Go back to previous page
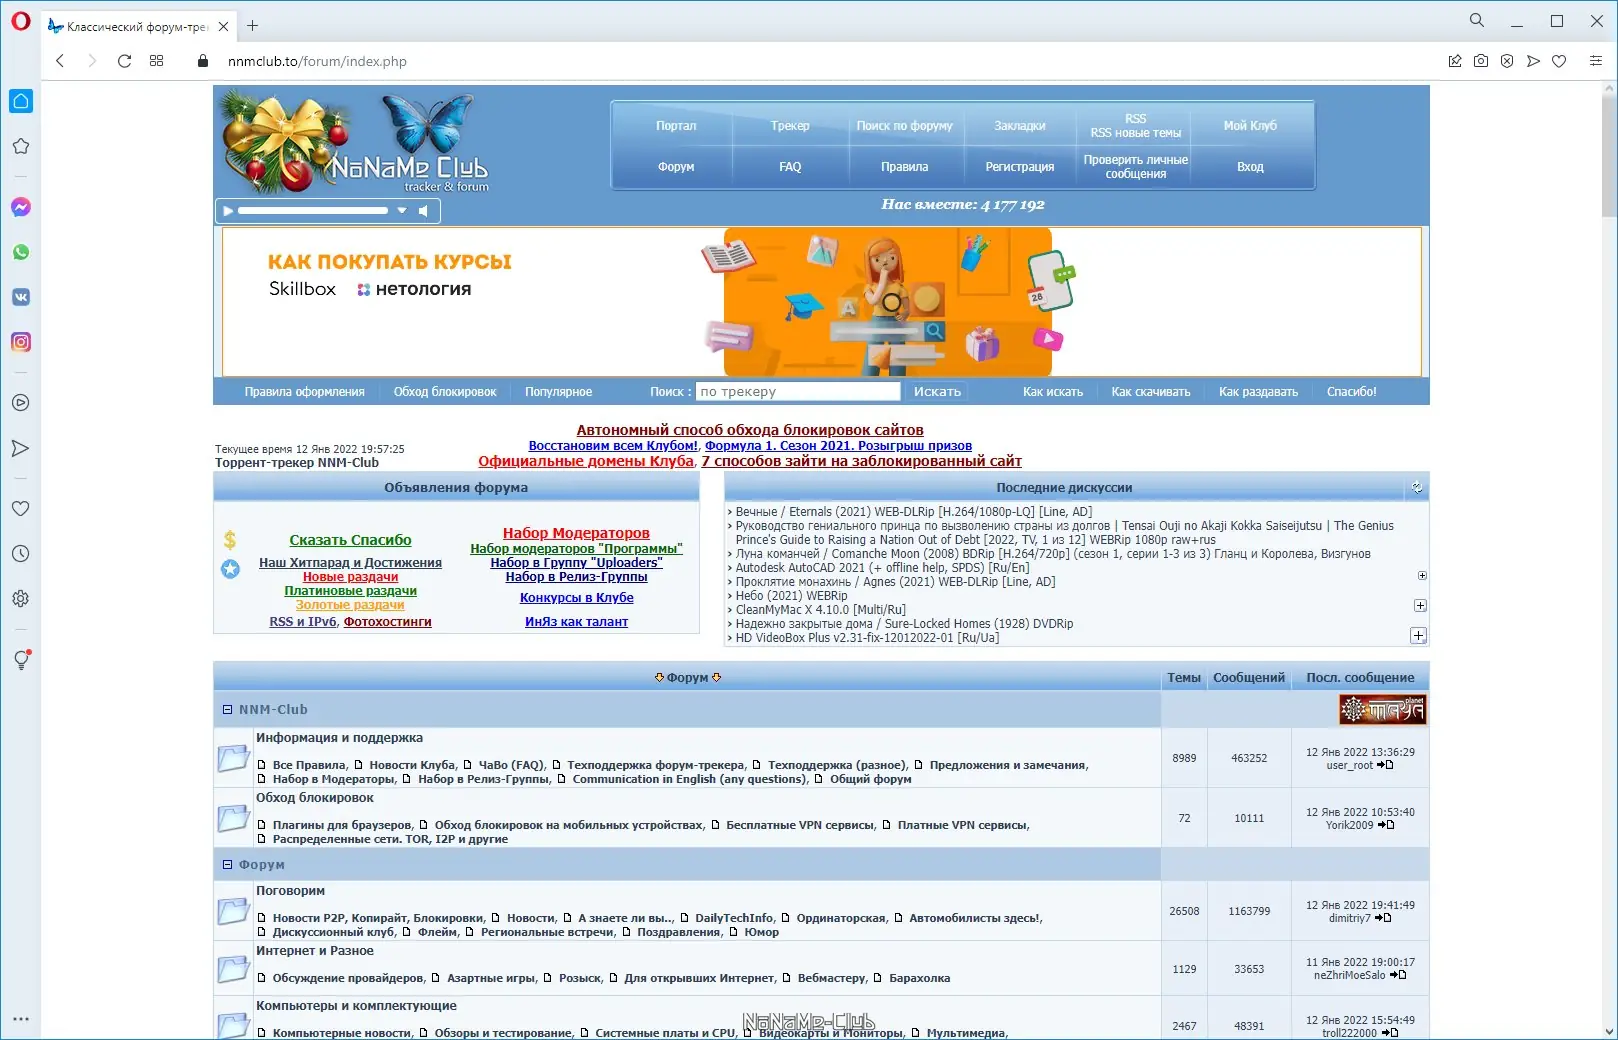Viewport: 1618px width, 1040px height. pyautogui.click(x=60, y=61)
